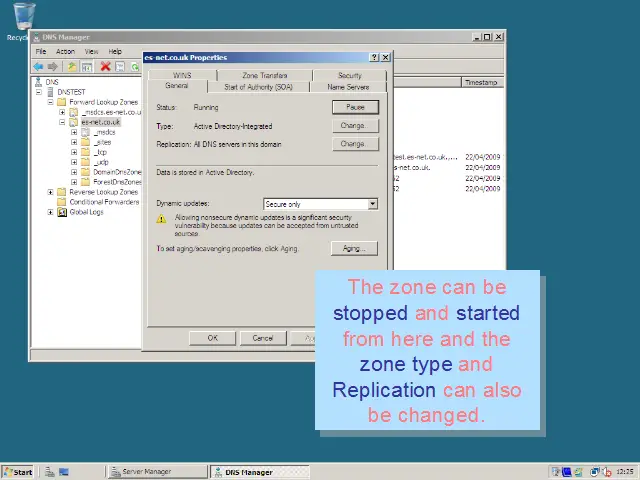The image size is (640, 480).
Task: Click the dialog Help question mark button
Action: (x=374, y=58)
